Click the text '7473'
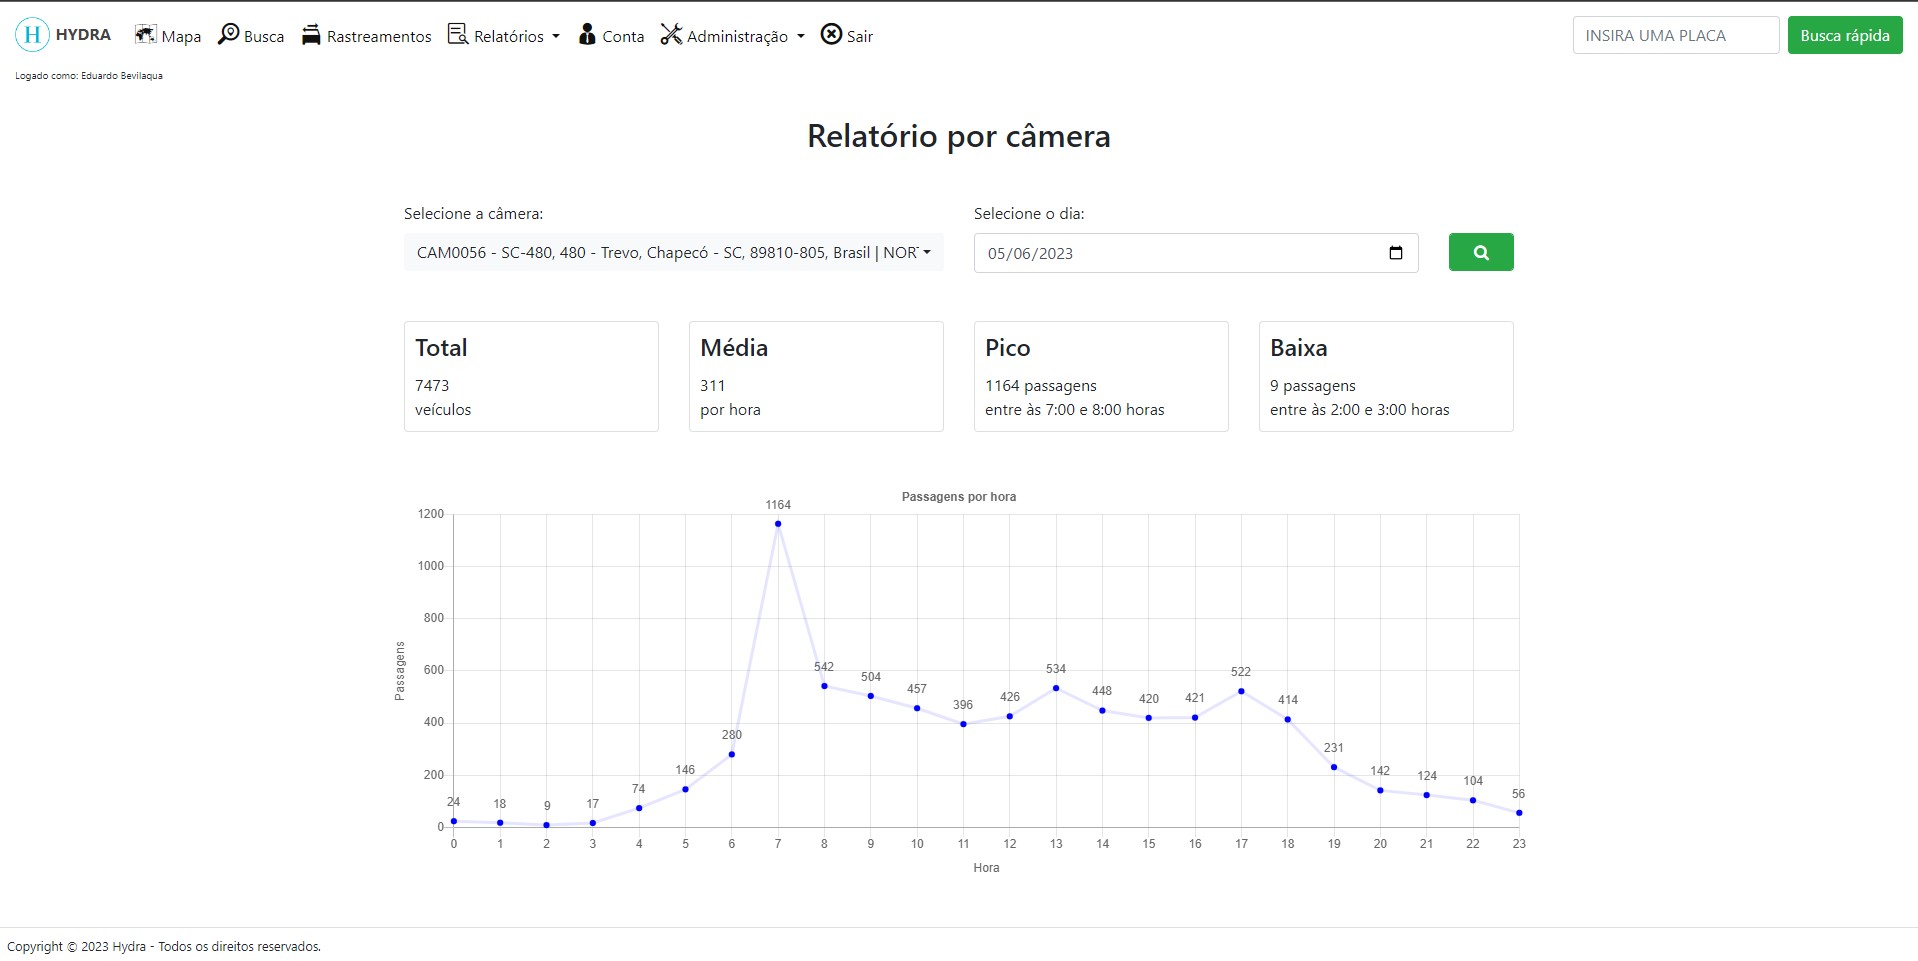 point(432,386)
